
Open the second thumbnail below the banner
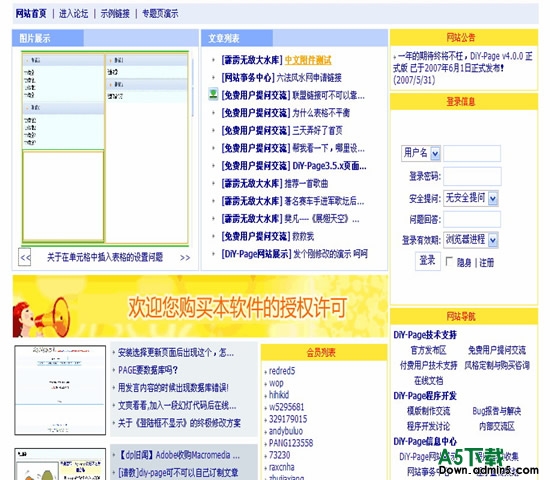60,464
